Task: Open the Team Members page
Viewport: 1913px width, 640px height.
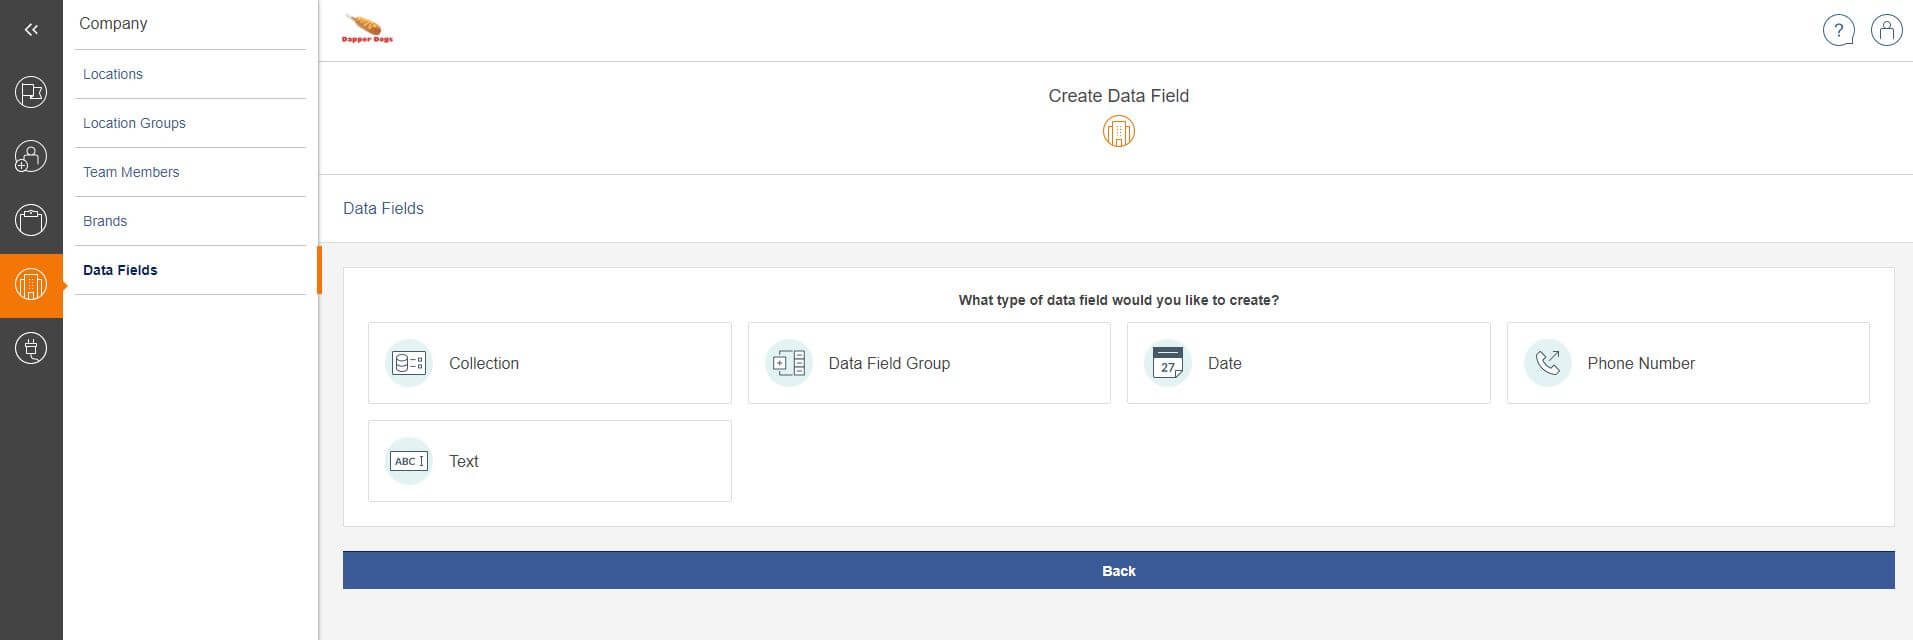Action: tap(131, 172)
